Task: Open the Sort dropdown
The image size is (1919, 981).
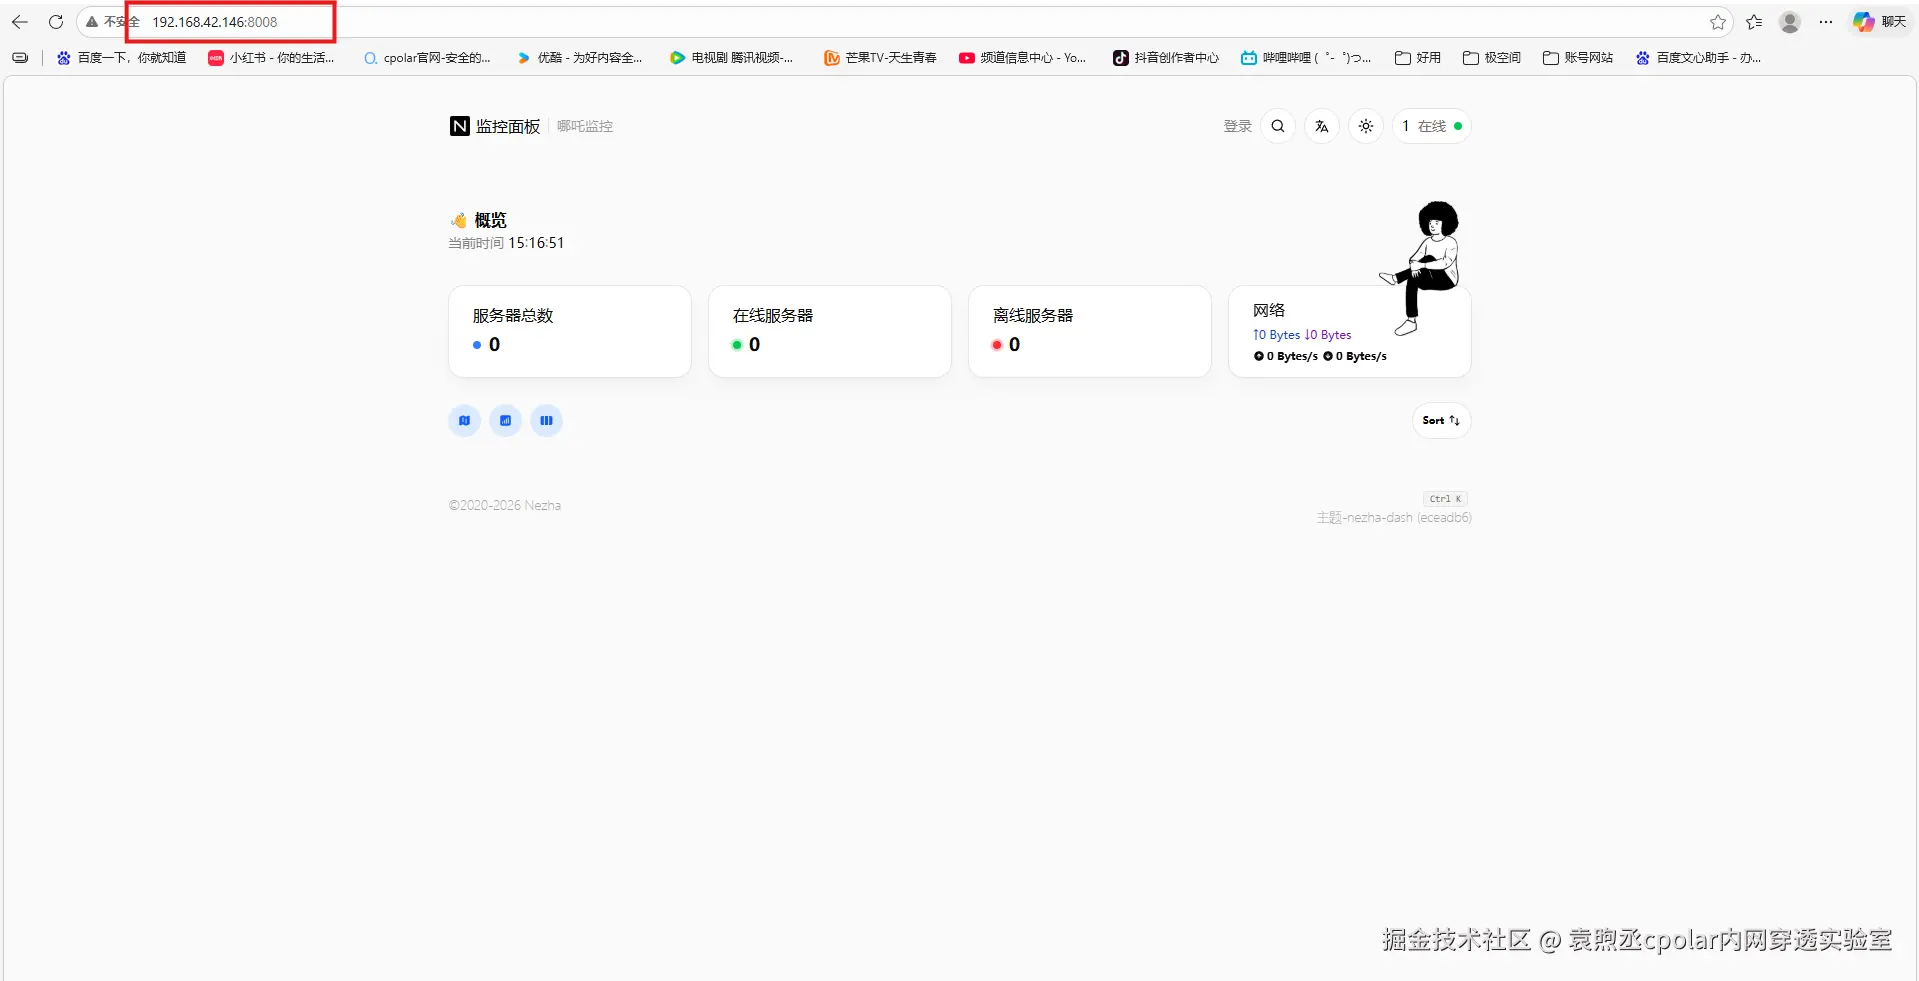Action: (1441, 421)
